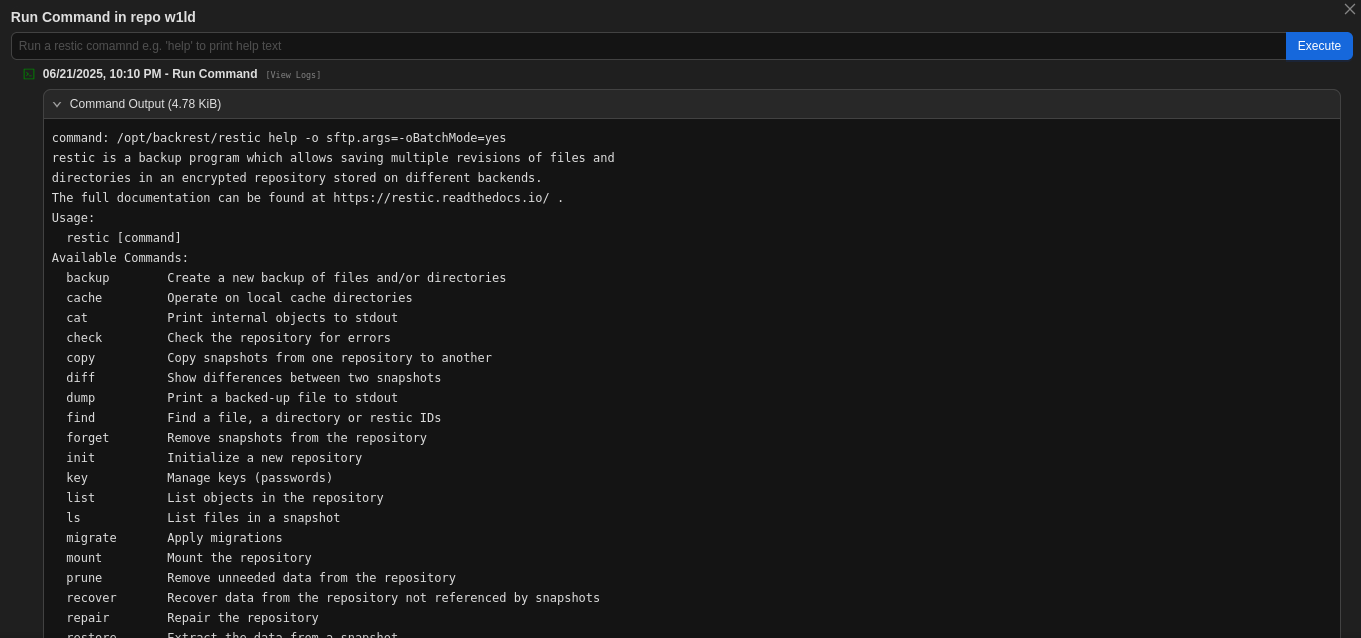1361x638 pixels.
Task: Dismiss the Run Command dialog
Action: click(1350, 9)
